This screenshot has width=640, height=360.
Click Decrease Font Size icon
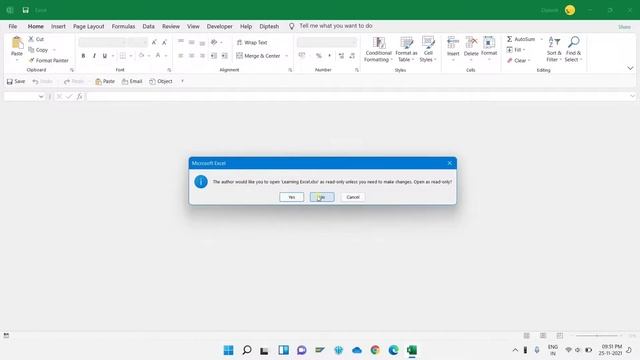click(164, 42)
